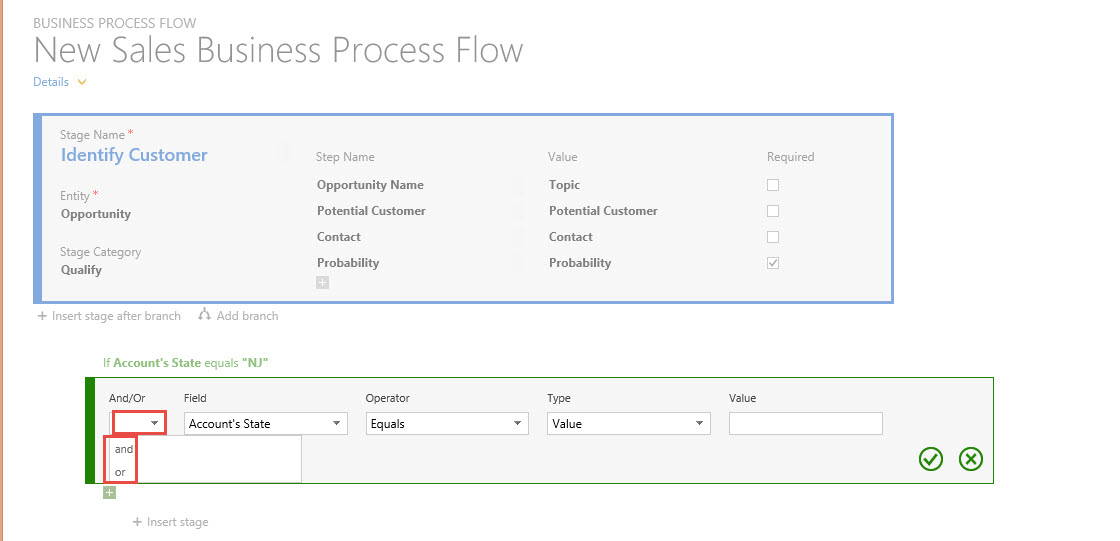Click plus icon for Insert stage after branch
Screen dimensions: 1120x541
pos(42,316)
